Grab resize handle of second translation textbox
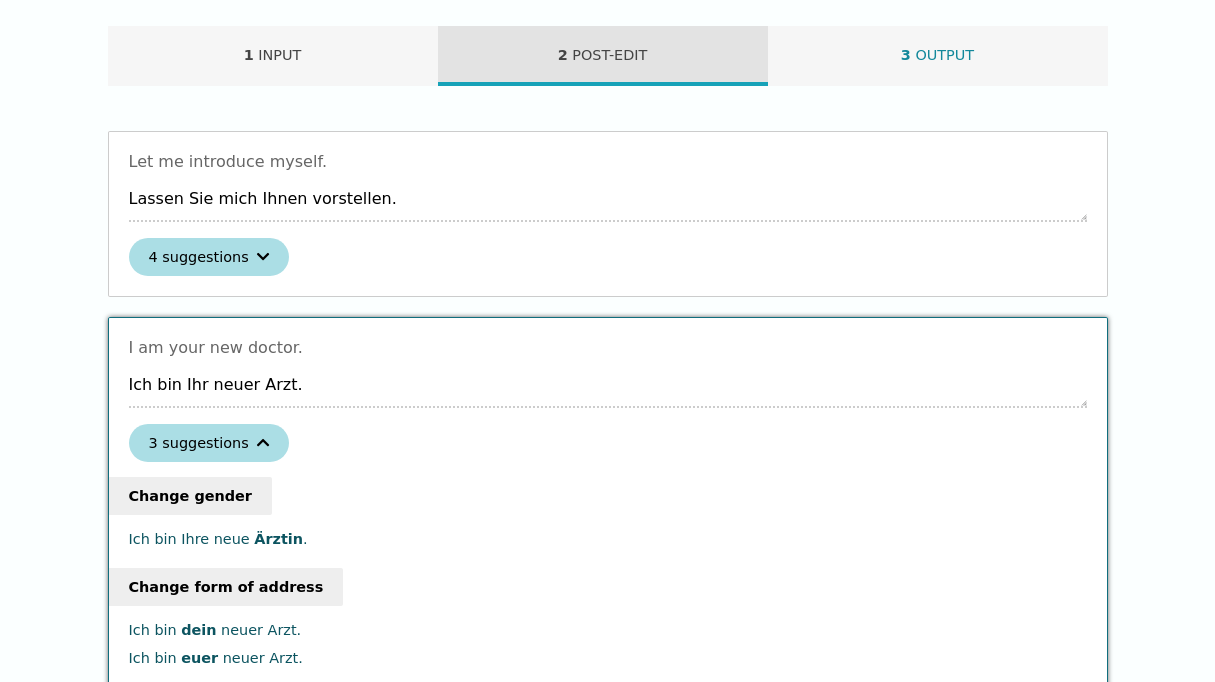The width and height of the screenshot is (1215, 682). [1082, 403]
